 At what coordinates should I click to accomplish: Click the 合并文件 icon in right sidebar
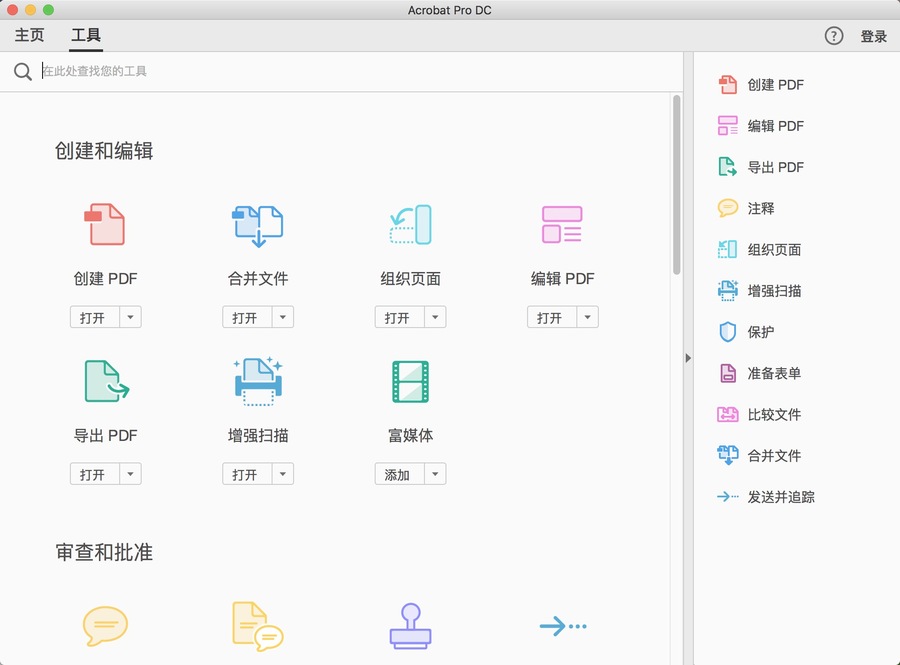click(x=728, y=456)
